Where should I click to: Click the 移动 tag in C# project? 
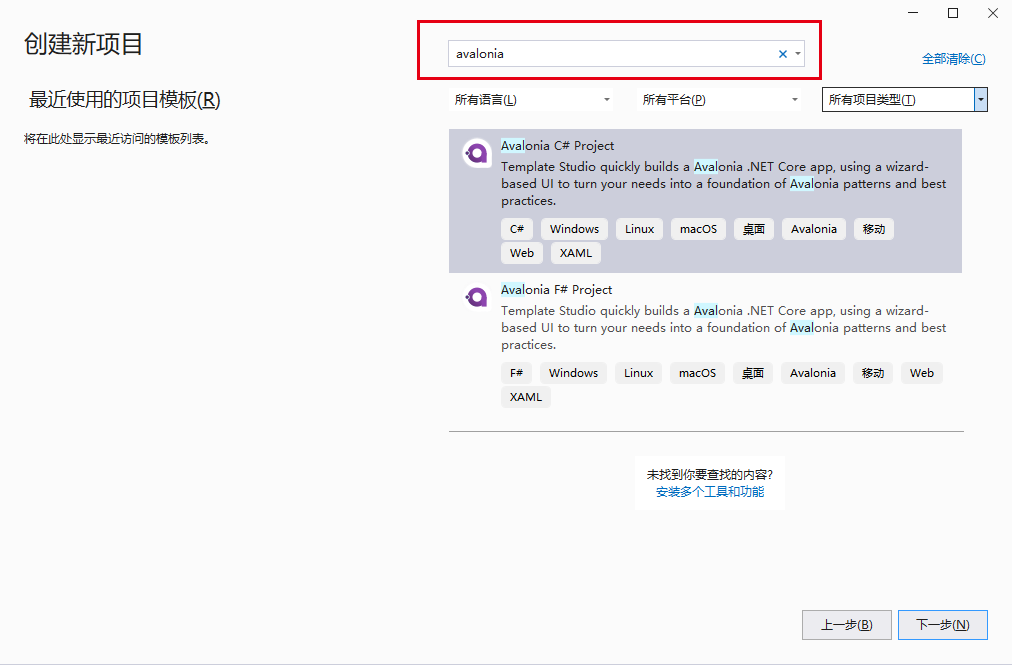tap(874, 229)
